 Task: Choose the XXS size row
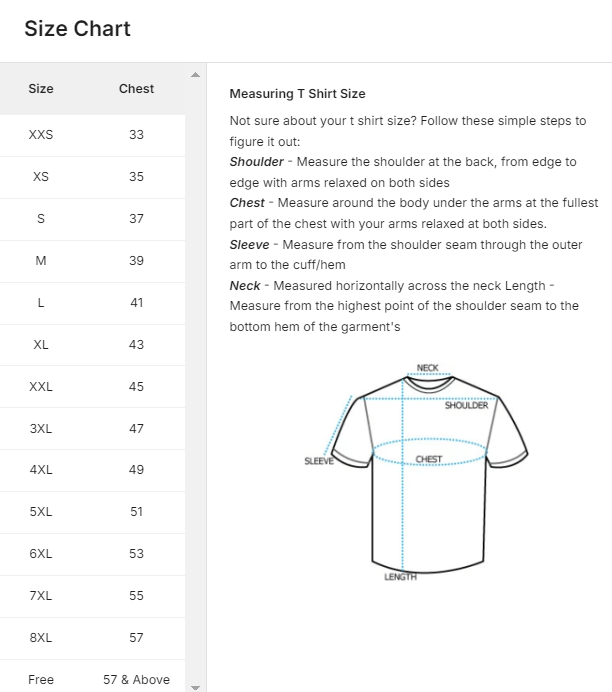[x=92, y=135]
